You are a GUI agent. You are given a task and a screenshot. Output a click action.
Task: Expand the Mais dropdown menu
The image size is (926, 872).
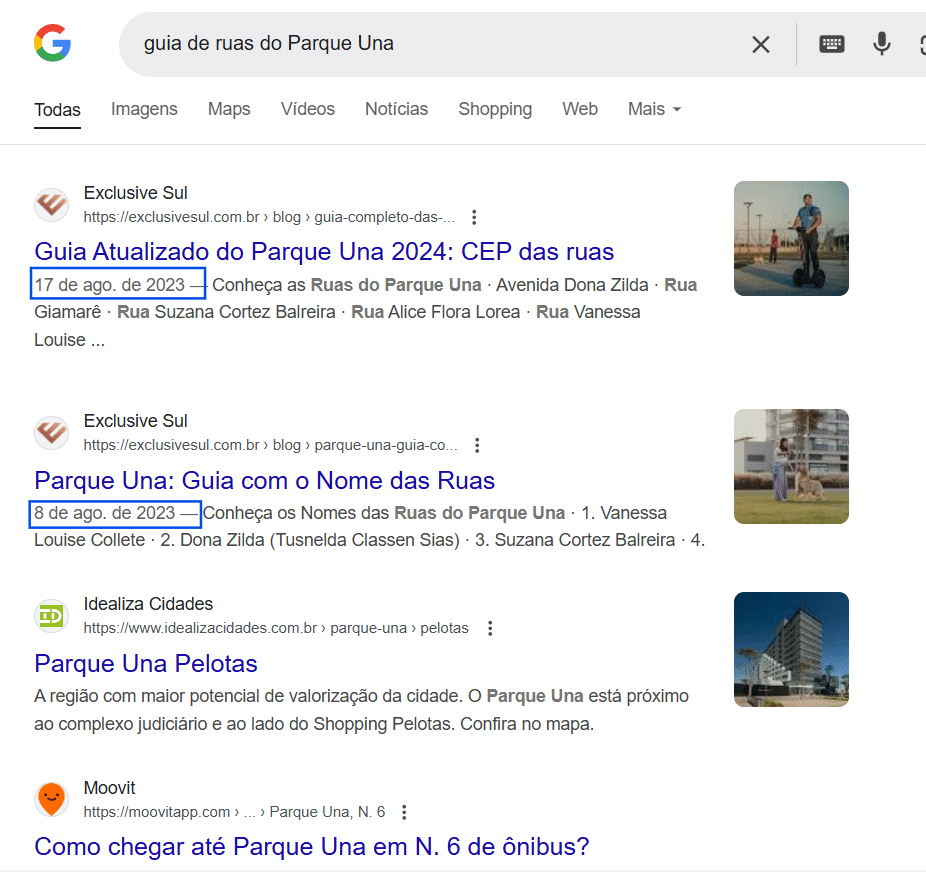tap(654, 109)
